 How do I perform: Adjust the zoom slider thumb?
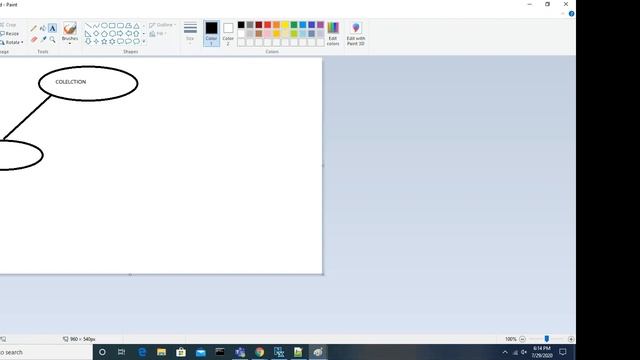547,339
